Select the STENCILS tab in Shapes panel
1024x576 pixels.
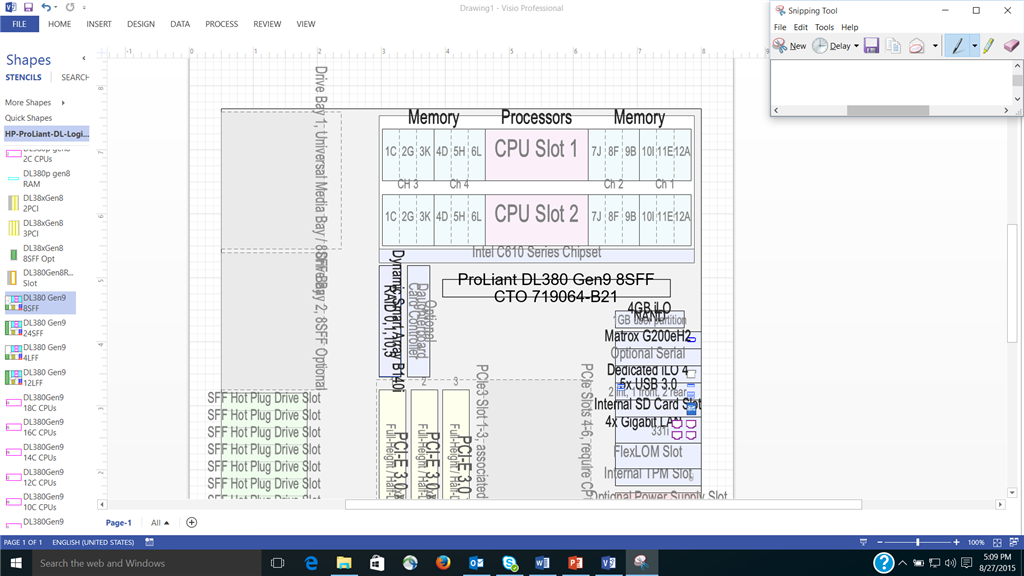coord(24,77)
